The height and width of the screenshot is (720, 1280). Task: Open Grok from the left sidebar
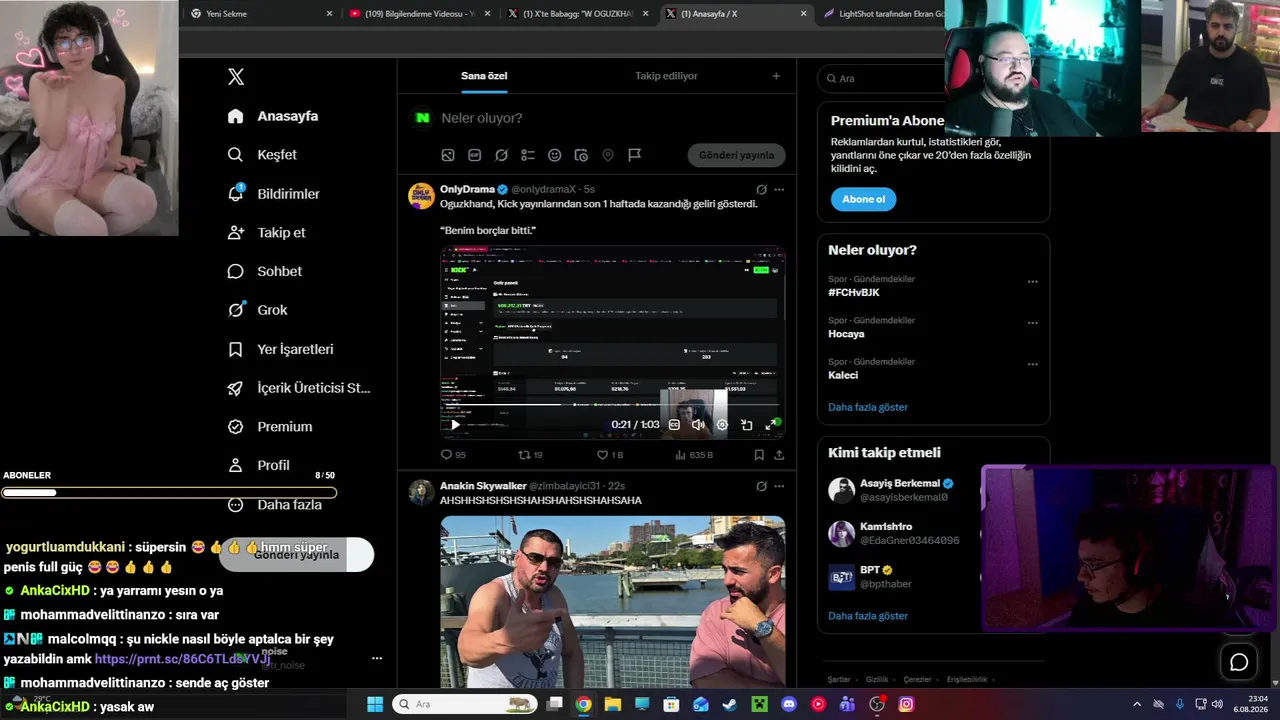[257, 310]
